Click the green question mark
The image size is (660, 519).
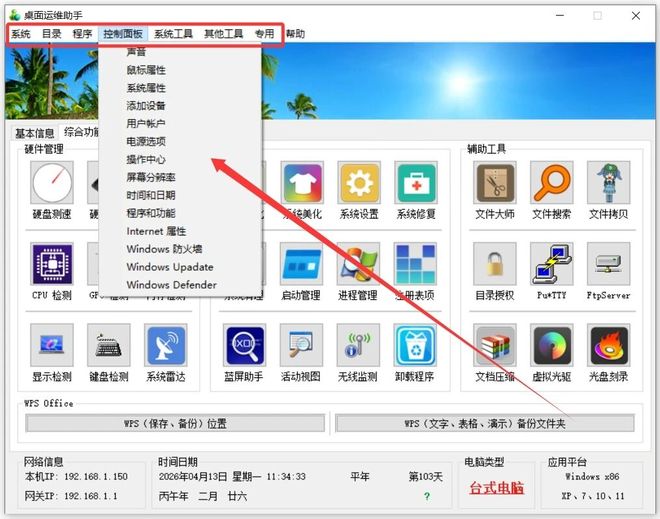(x=427, y=496)
